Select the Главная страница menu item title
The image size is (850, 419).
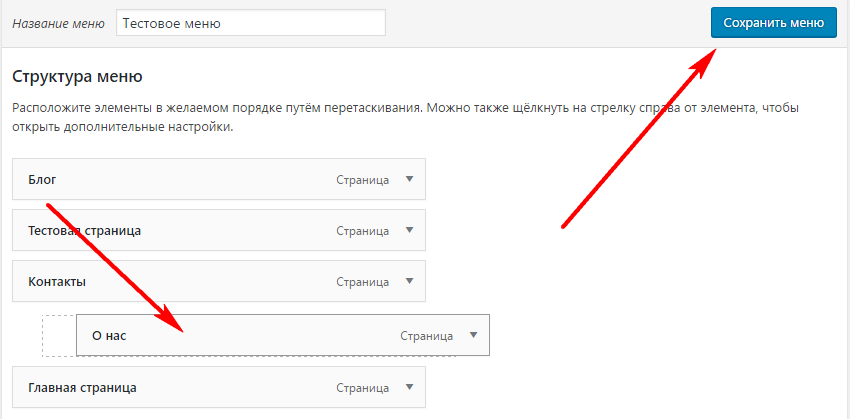click(x=82, y=388)
